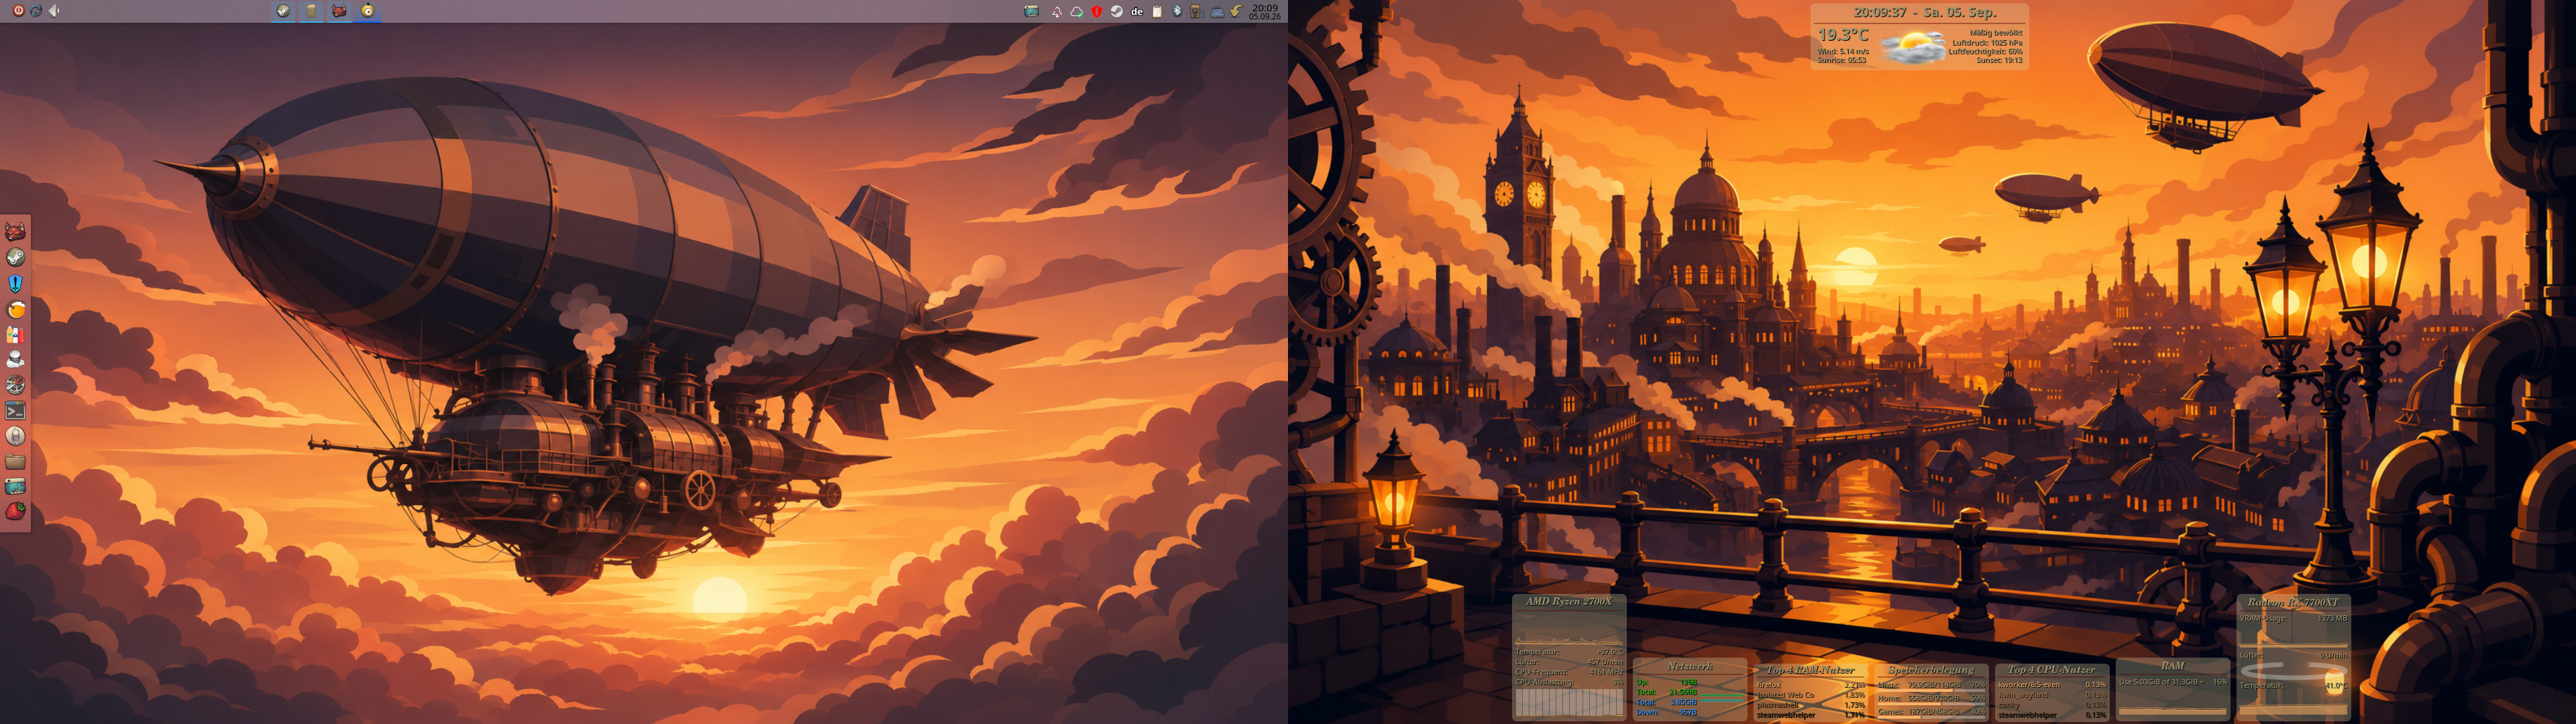This screenshot has width=2576, height=724.
Task: Click the disk drive tray icon
Action: 1218,13
